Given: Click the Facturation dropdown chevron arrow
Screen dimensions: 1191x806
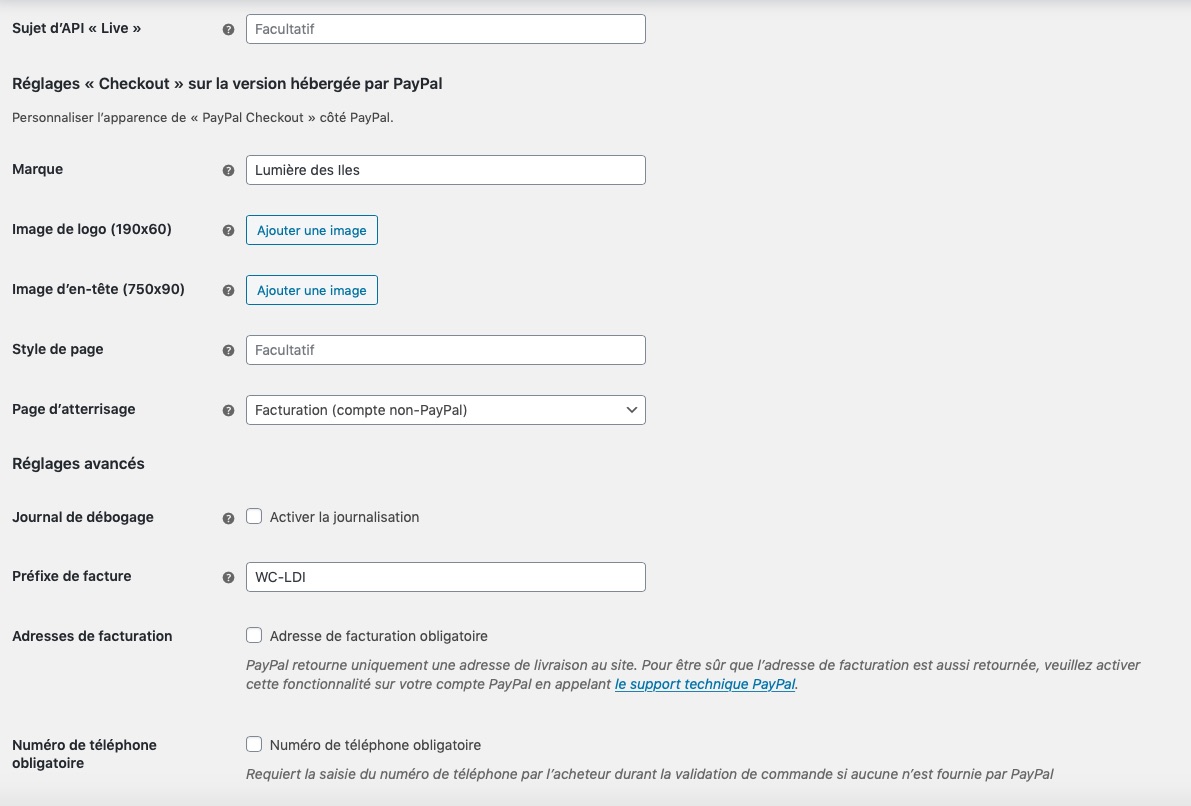Looking at the screenshot, I should pyautogui.click(x=631, y=410).
